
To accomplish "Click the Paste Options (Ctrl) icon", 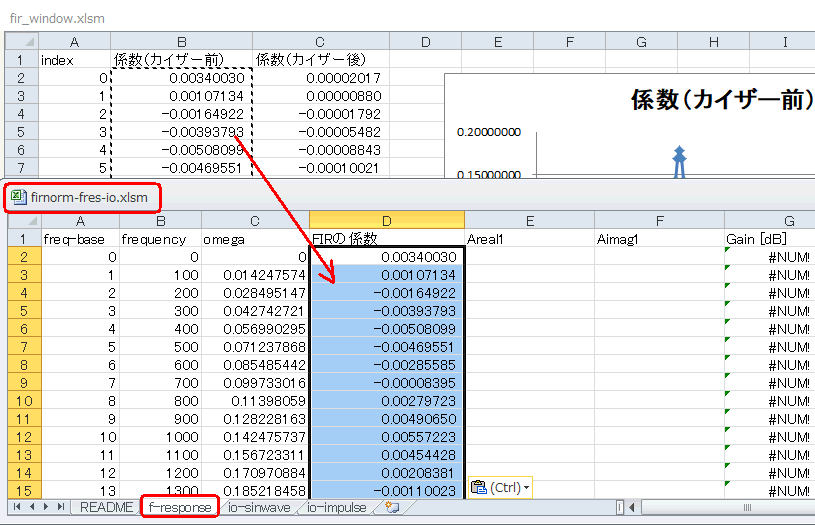I will click(479, 488).
